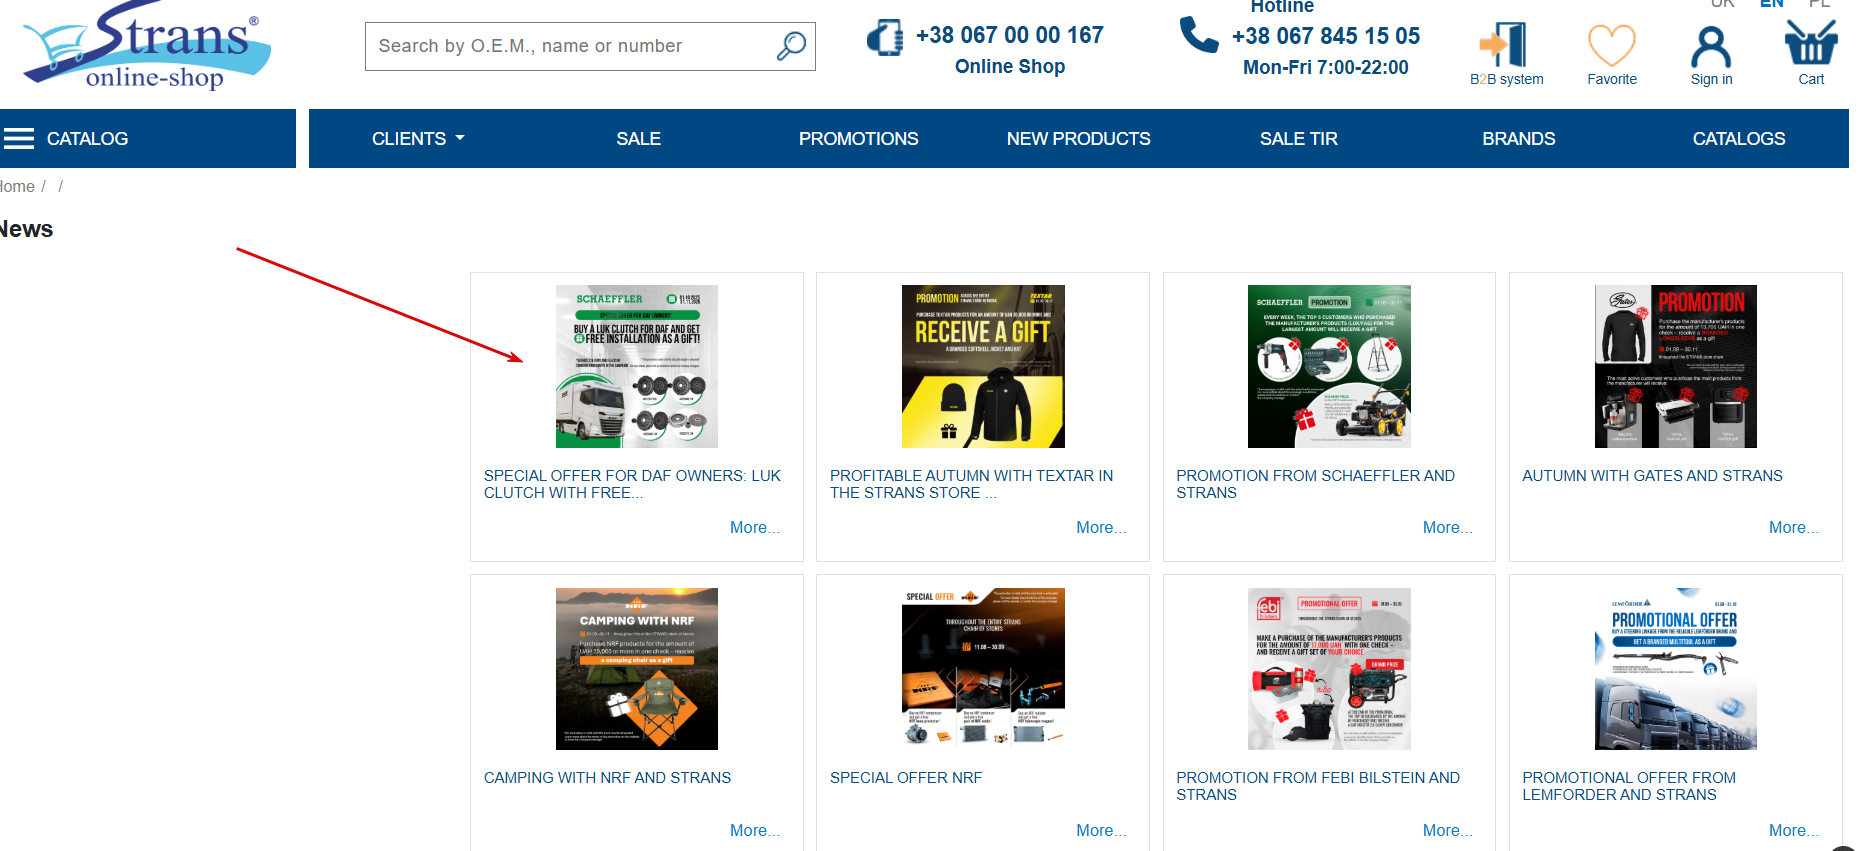Image resolution: width=1863 pixels, height=851 pixels.
Task: Open NEW PRODUCTS section
Action: pos(1078,139)
